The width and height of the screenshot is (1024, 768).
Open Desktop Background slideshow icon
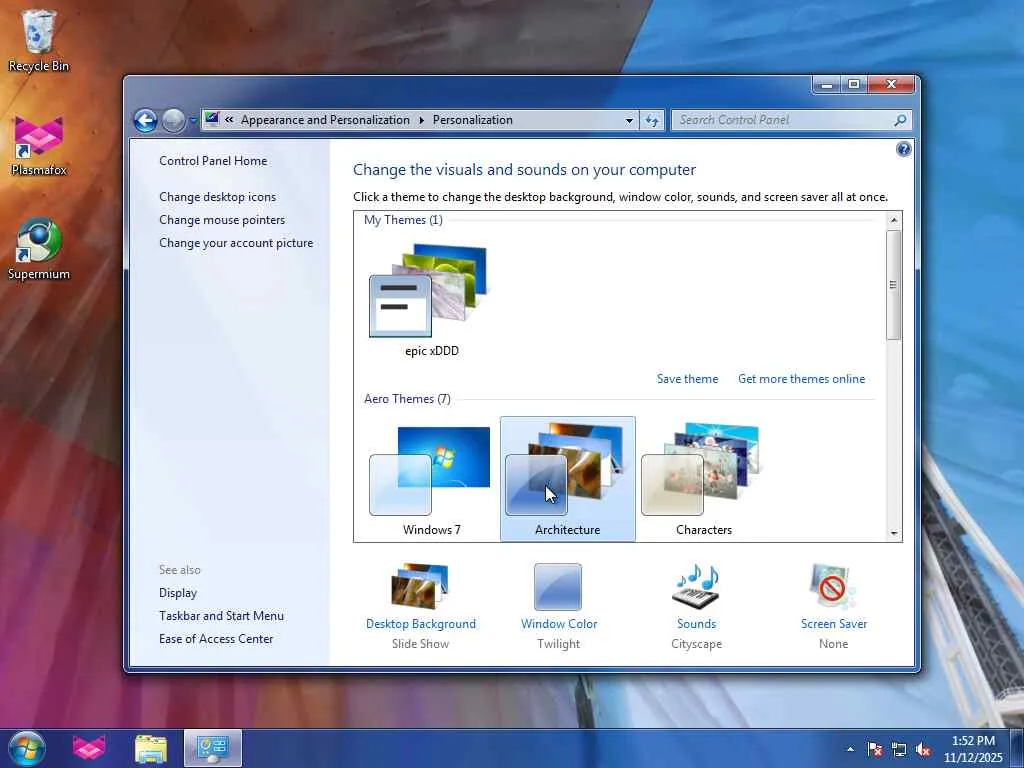[x=420, y=586]
